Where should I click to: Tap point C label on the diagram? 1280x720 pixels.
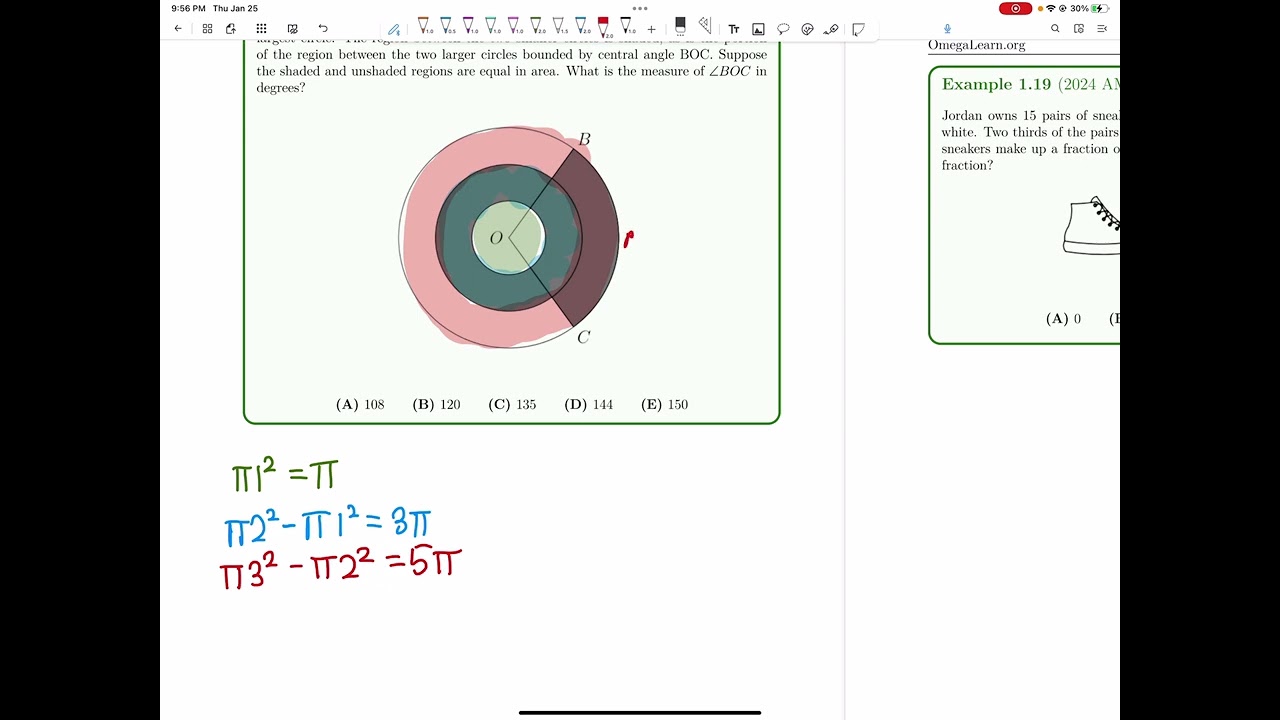coord(584,337)
